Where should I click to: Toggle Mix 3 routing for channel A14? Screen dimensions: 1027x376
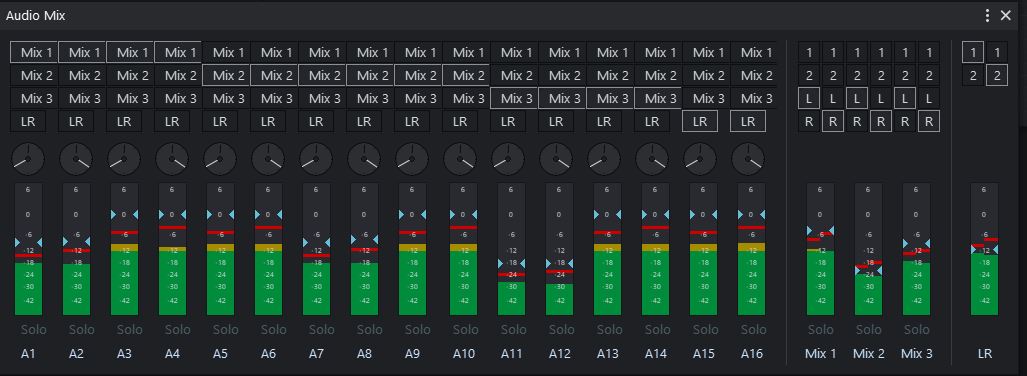click(658, 99)
